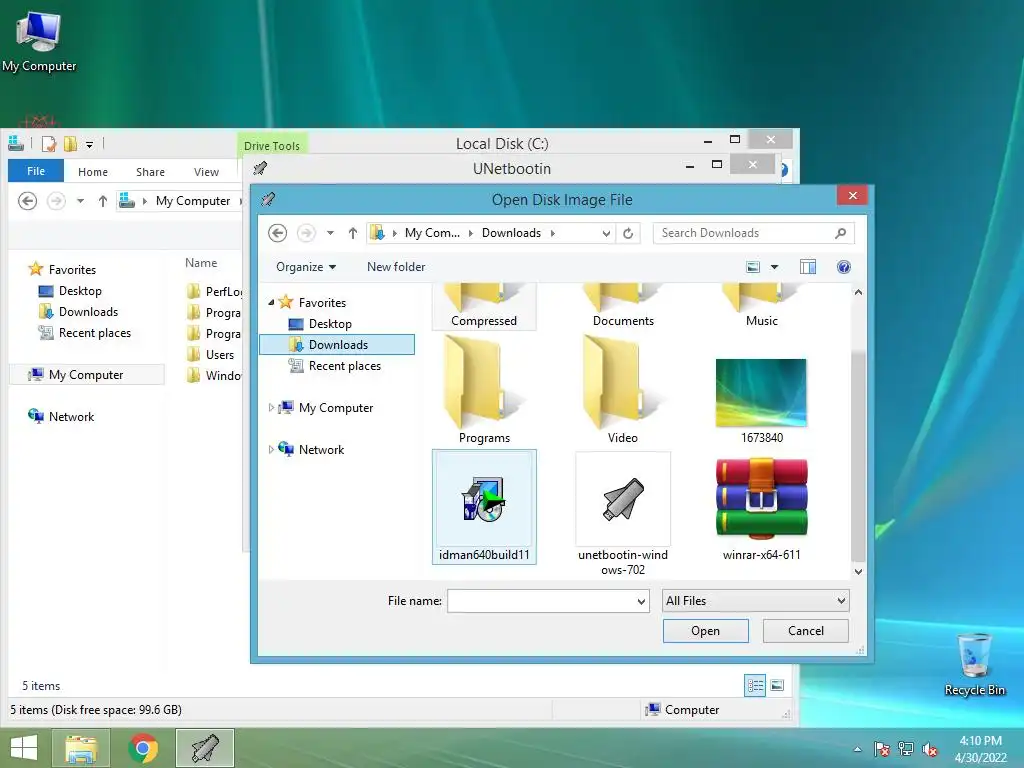This screenshot has height=768, width=1024.
Task: Open the Windows Start button
Action: 24,748
